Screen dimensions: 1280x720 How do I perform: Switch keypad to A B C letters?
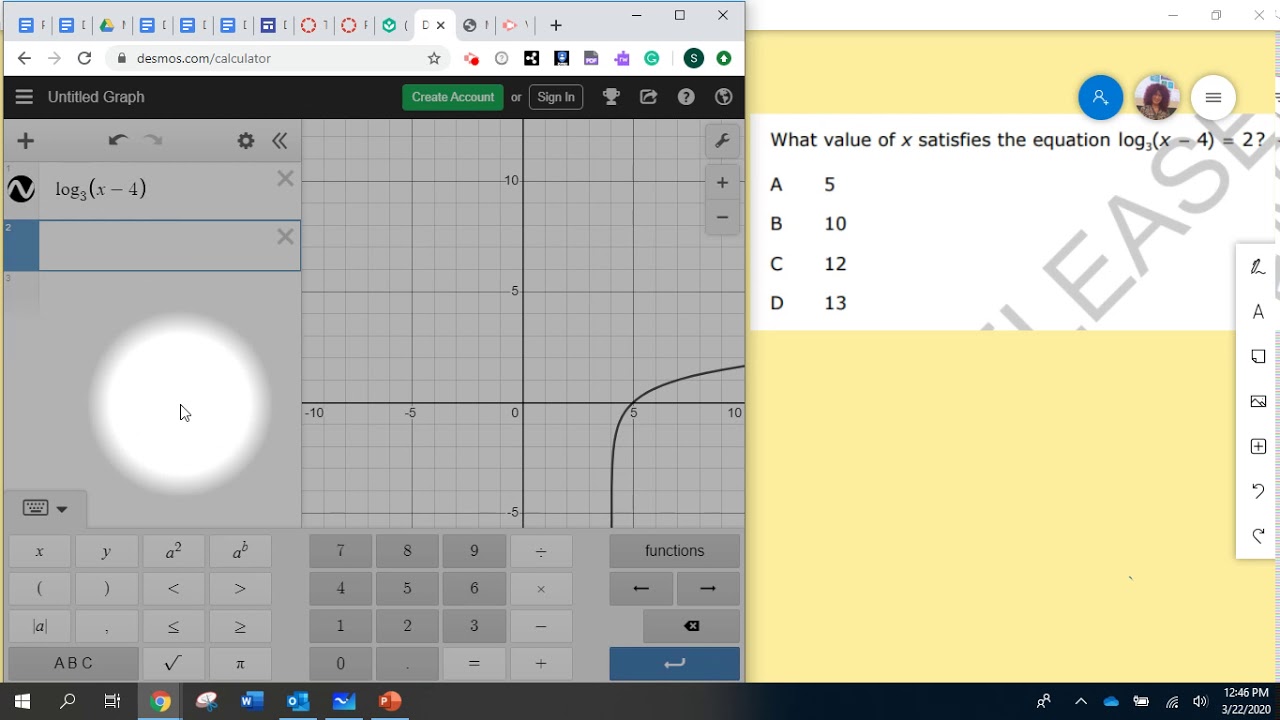[x=73, y=663]
